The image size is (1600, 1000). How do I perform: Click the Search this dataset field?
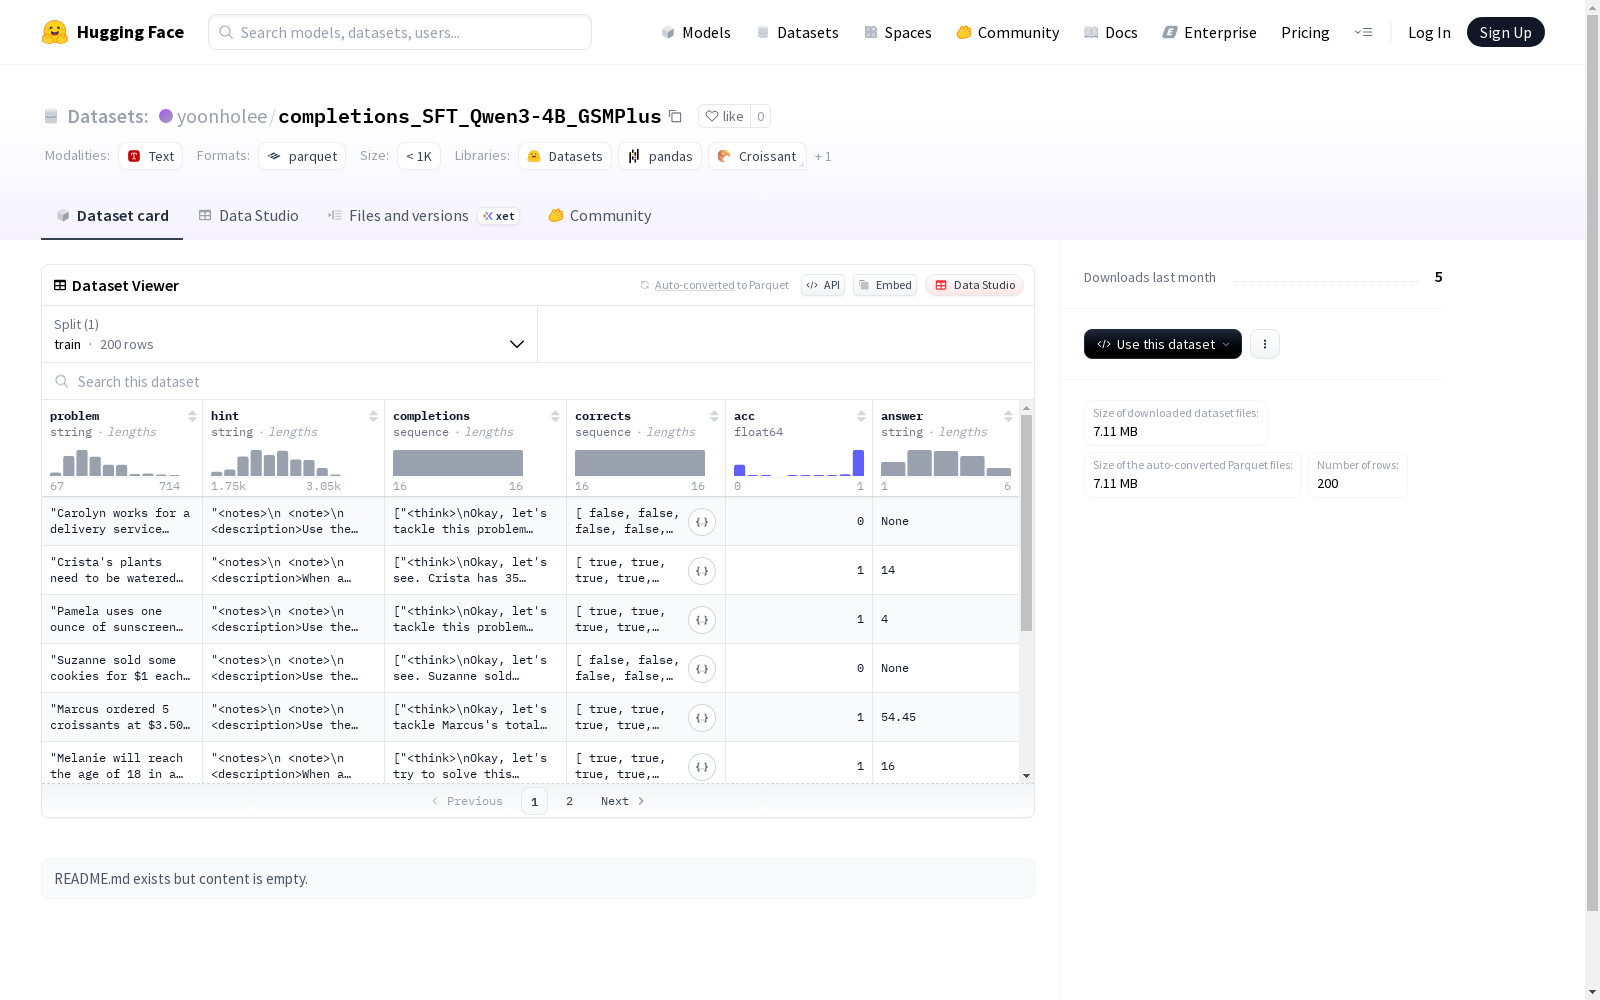tap(538, 382)
